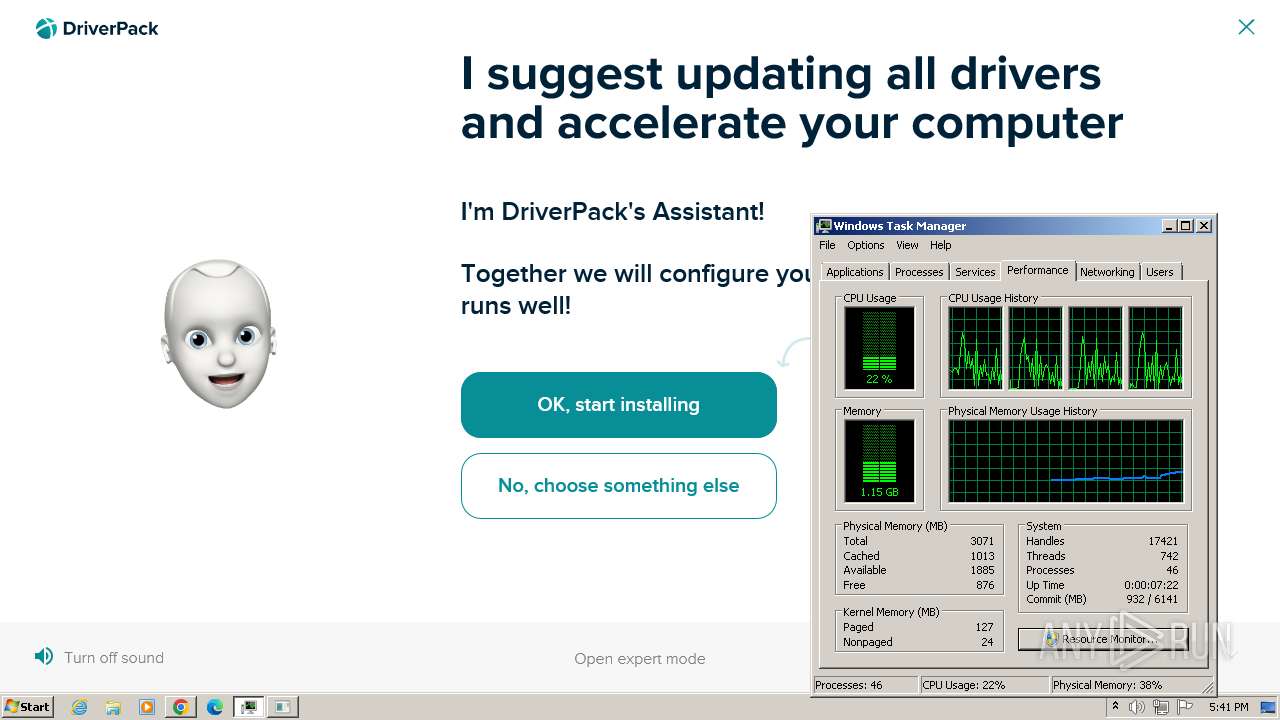
Task: Click Up Time value 0:00:07:22
Action: tap(1152, 585)
